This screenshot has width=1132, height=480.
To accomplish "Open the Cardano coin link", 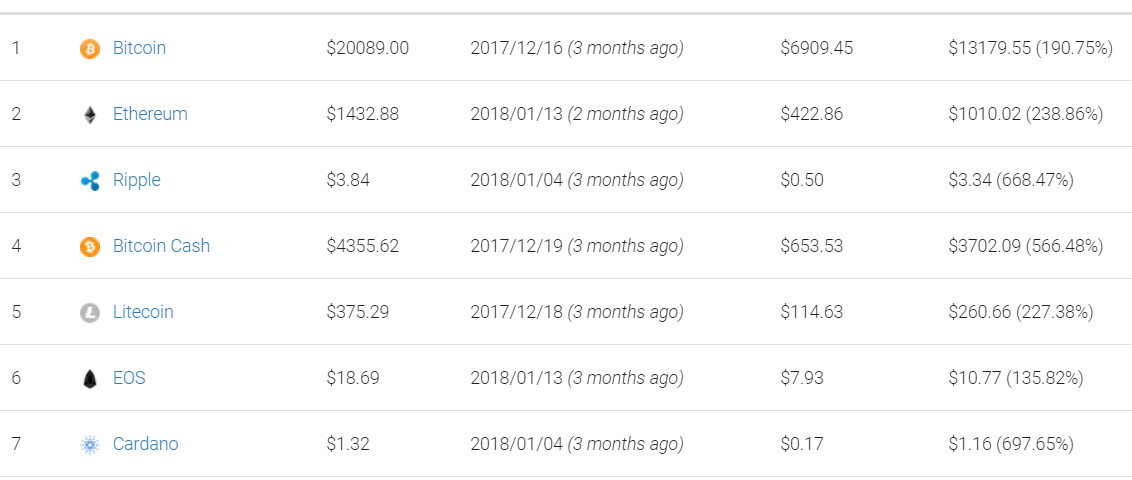I will click(145, 444).
